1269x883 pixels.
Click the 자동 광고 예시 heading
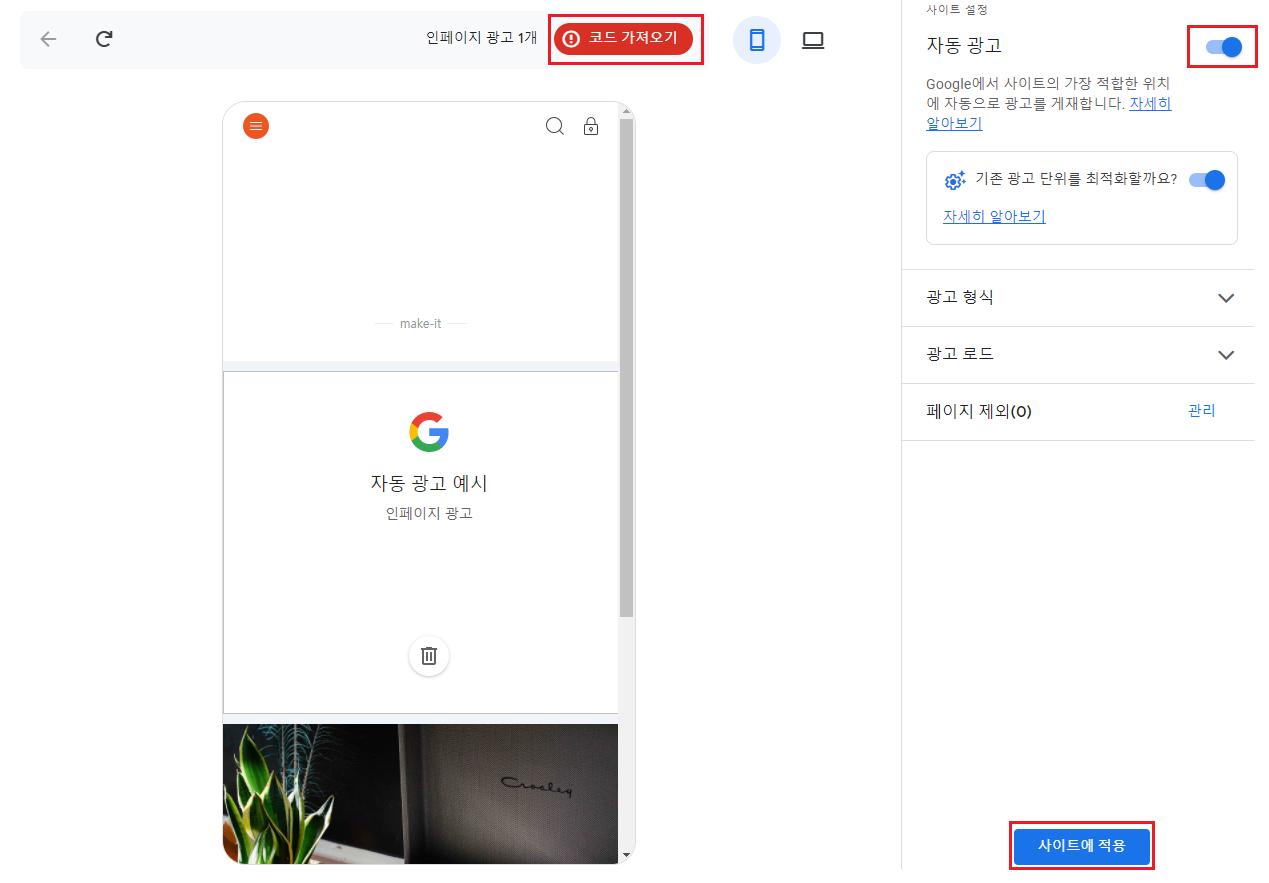tap(429, 483)
